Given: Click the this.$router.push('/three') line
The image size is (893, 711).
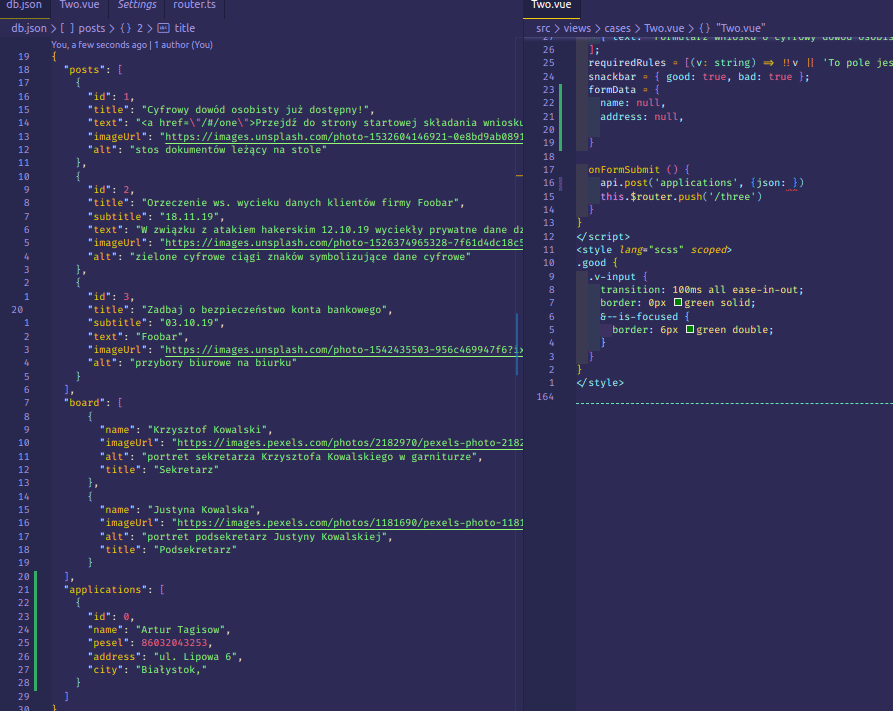Looking at the screenshot, I should [x=681, y=197].
